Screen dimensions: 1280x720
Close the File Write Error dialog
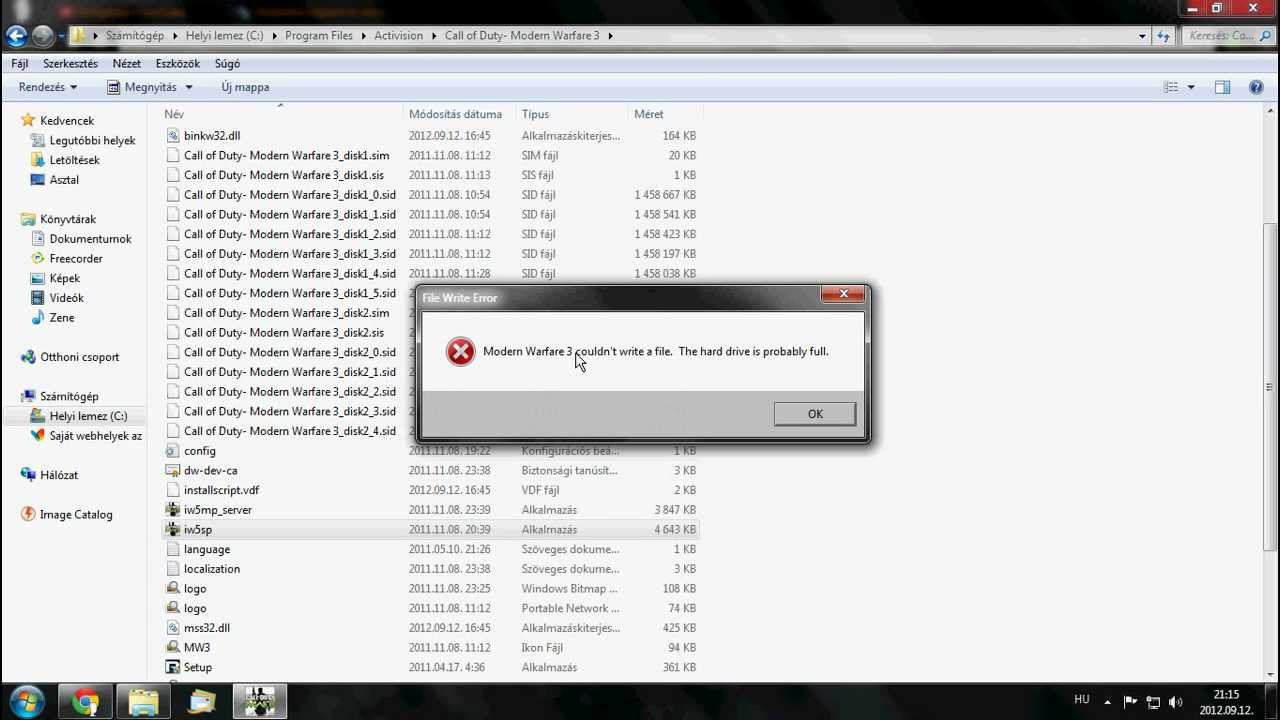(x=843, y=294)
